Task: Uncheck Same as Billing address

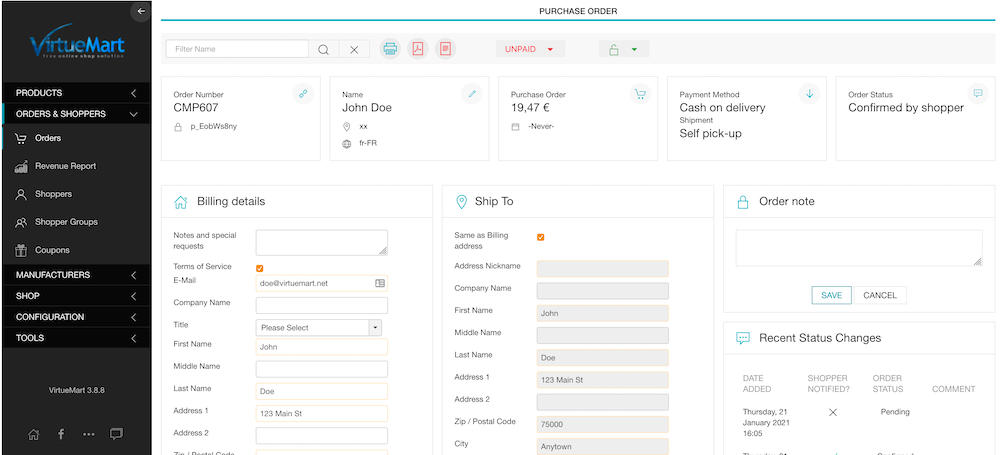Action: tap(541, 237)
